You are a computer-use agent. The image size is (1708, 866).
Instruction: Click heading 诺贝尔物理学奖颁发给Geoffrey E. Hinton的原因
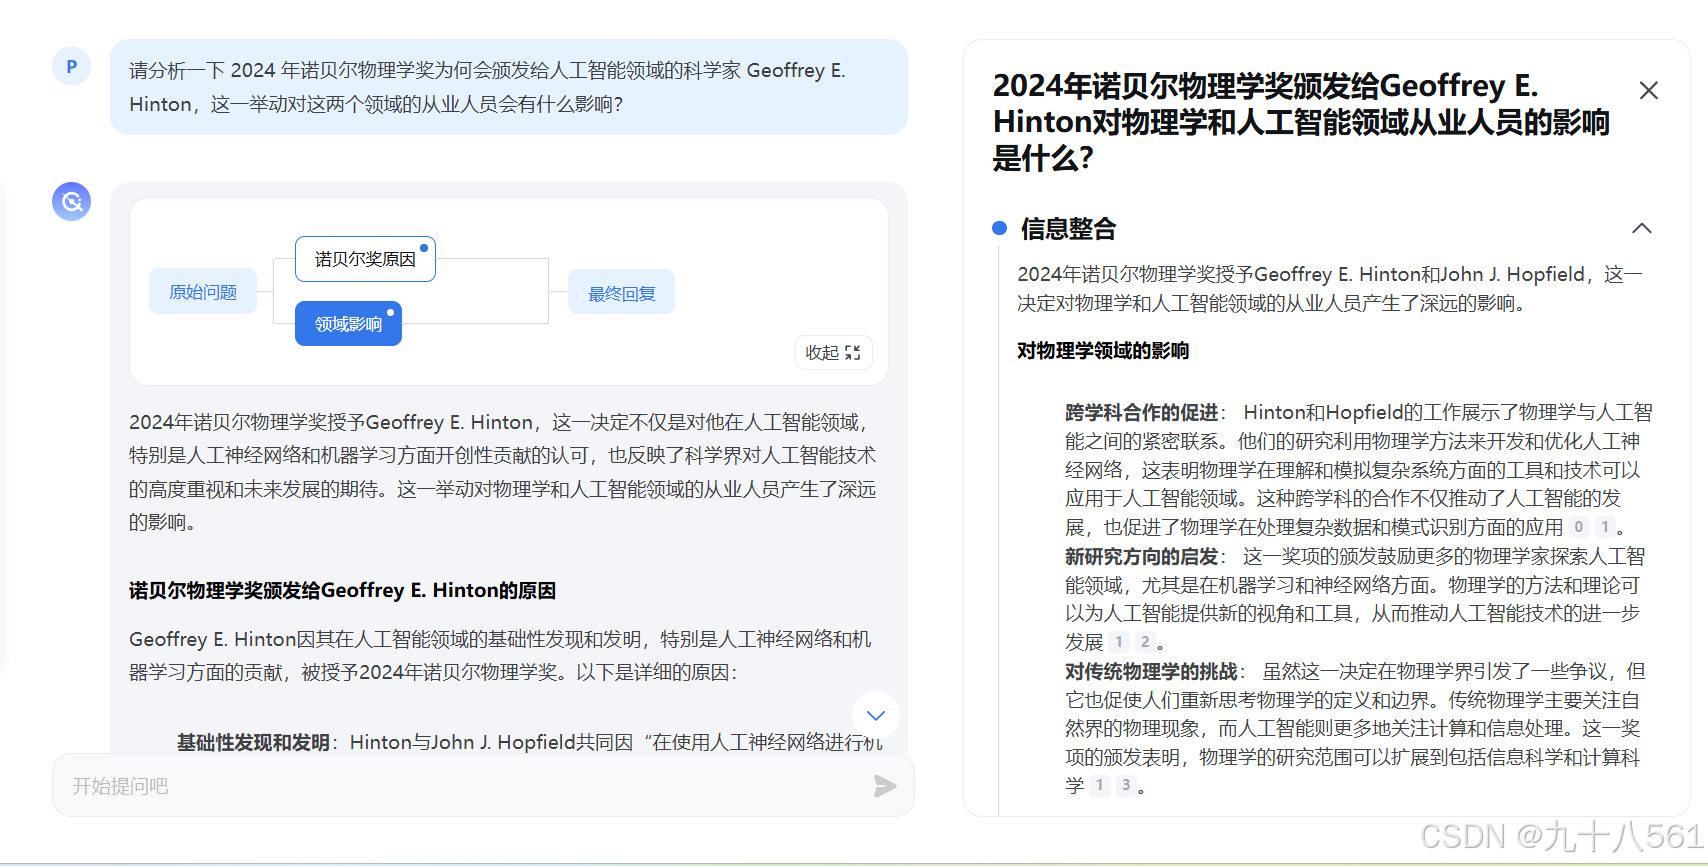tap(342, 591)
